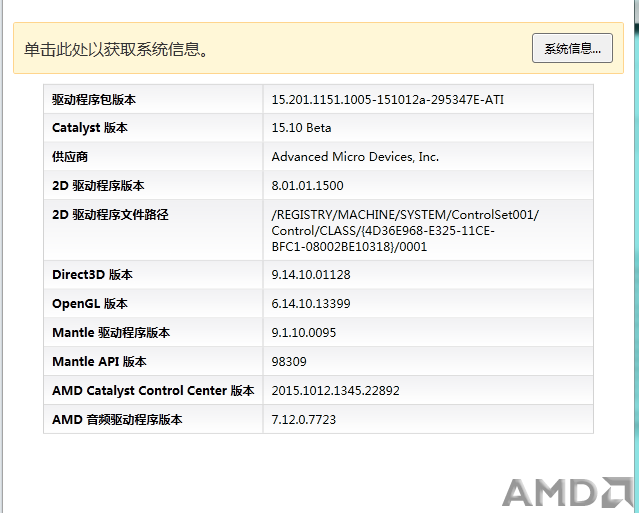Select the value 8.01.01.1500
639x513 pixels.
(x=307, y=185)
